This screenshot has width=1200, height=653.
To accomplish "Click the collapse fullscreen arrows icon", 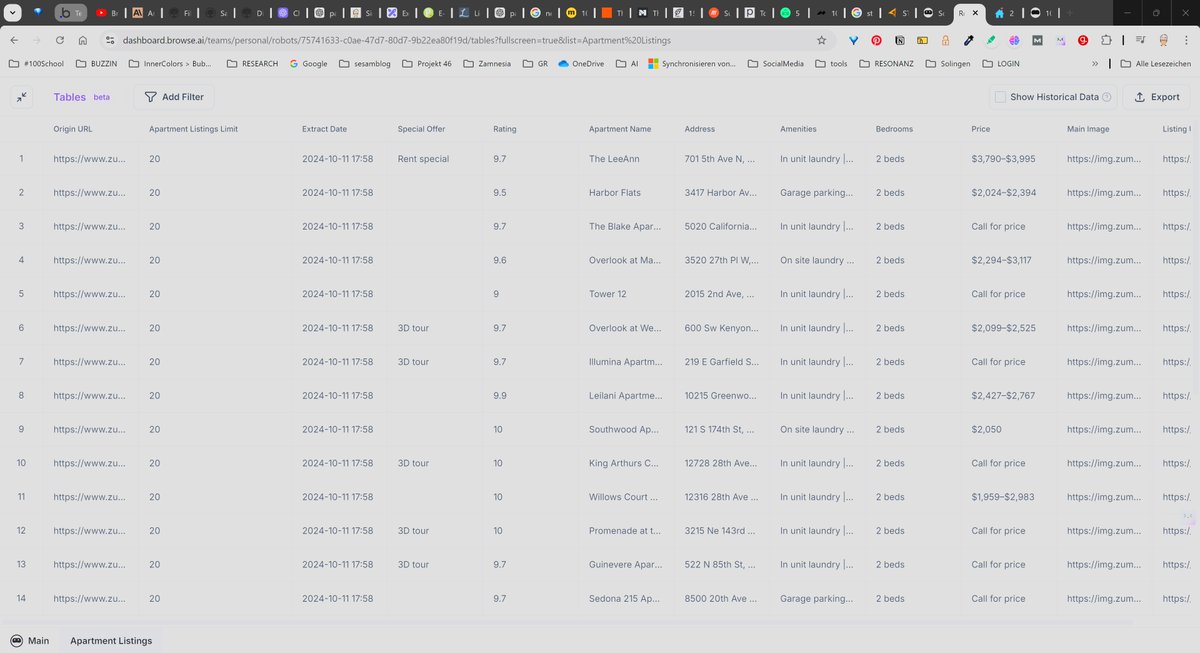I will click(x=22, y=97).
